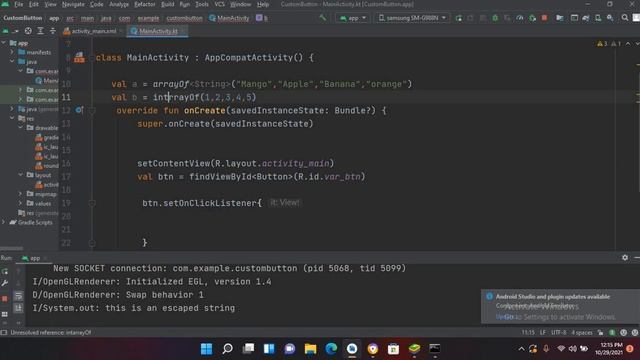Select the MainActivity.kt editor tab
The image size is (640, 360).
(x=158, y=31)
